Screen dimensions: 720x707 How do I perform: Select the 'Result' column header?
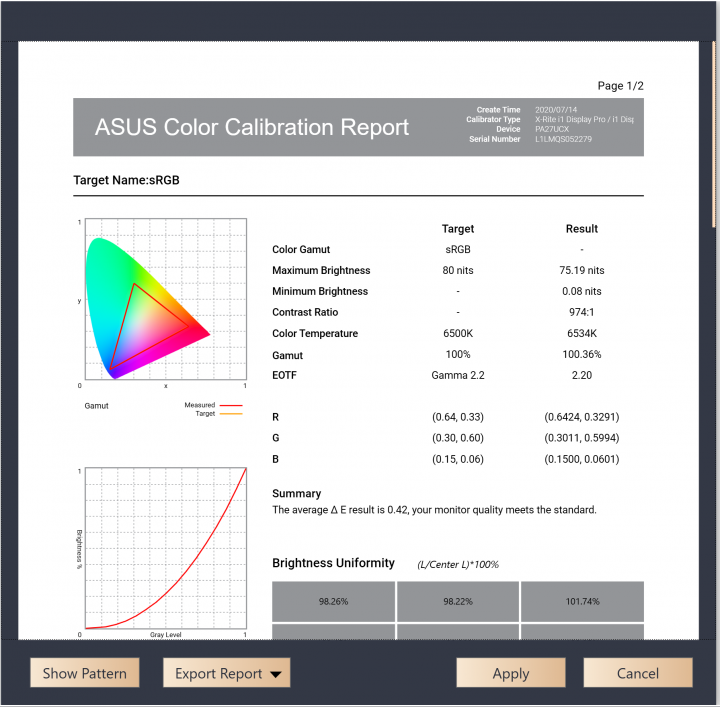pos(582,229)
